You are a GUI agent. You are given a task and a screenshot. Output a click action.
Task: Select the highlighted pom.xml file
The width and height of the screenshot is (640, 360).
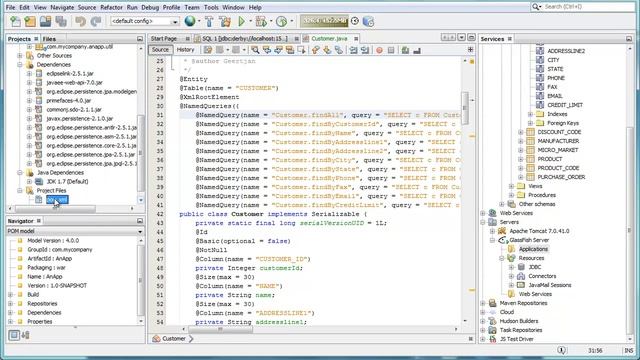point(57,200)
